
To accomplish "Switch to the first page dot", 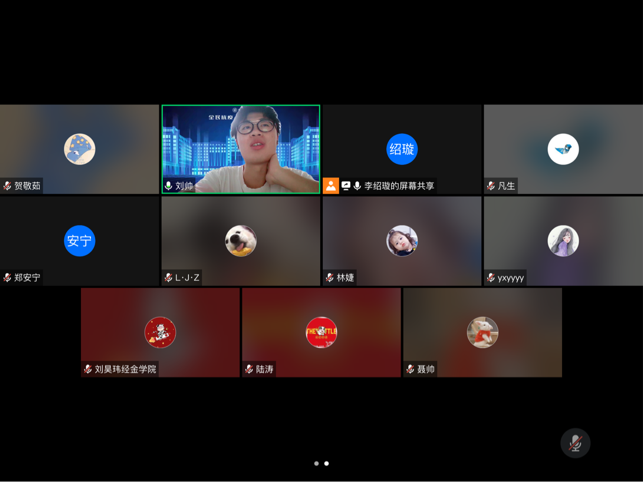I will tap(317, 464).
